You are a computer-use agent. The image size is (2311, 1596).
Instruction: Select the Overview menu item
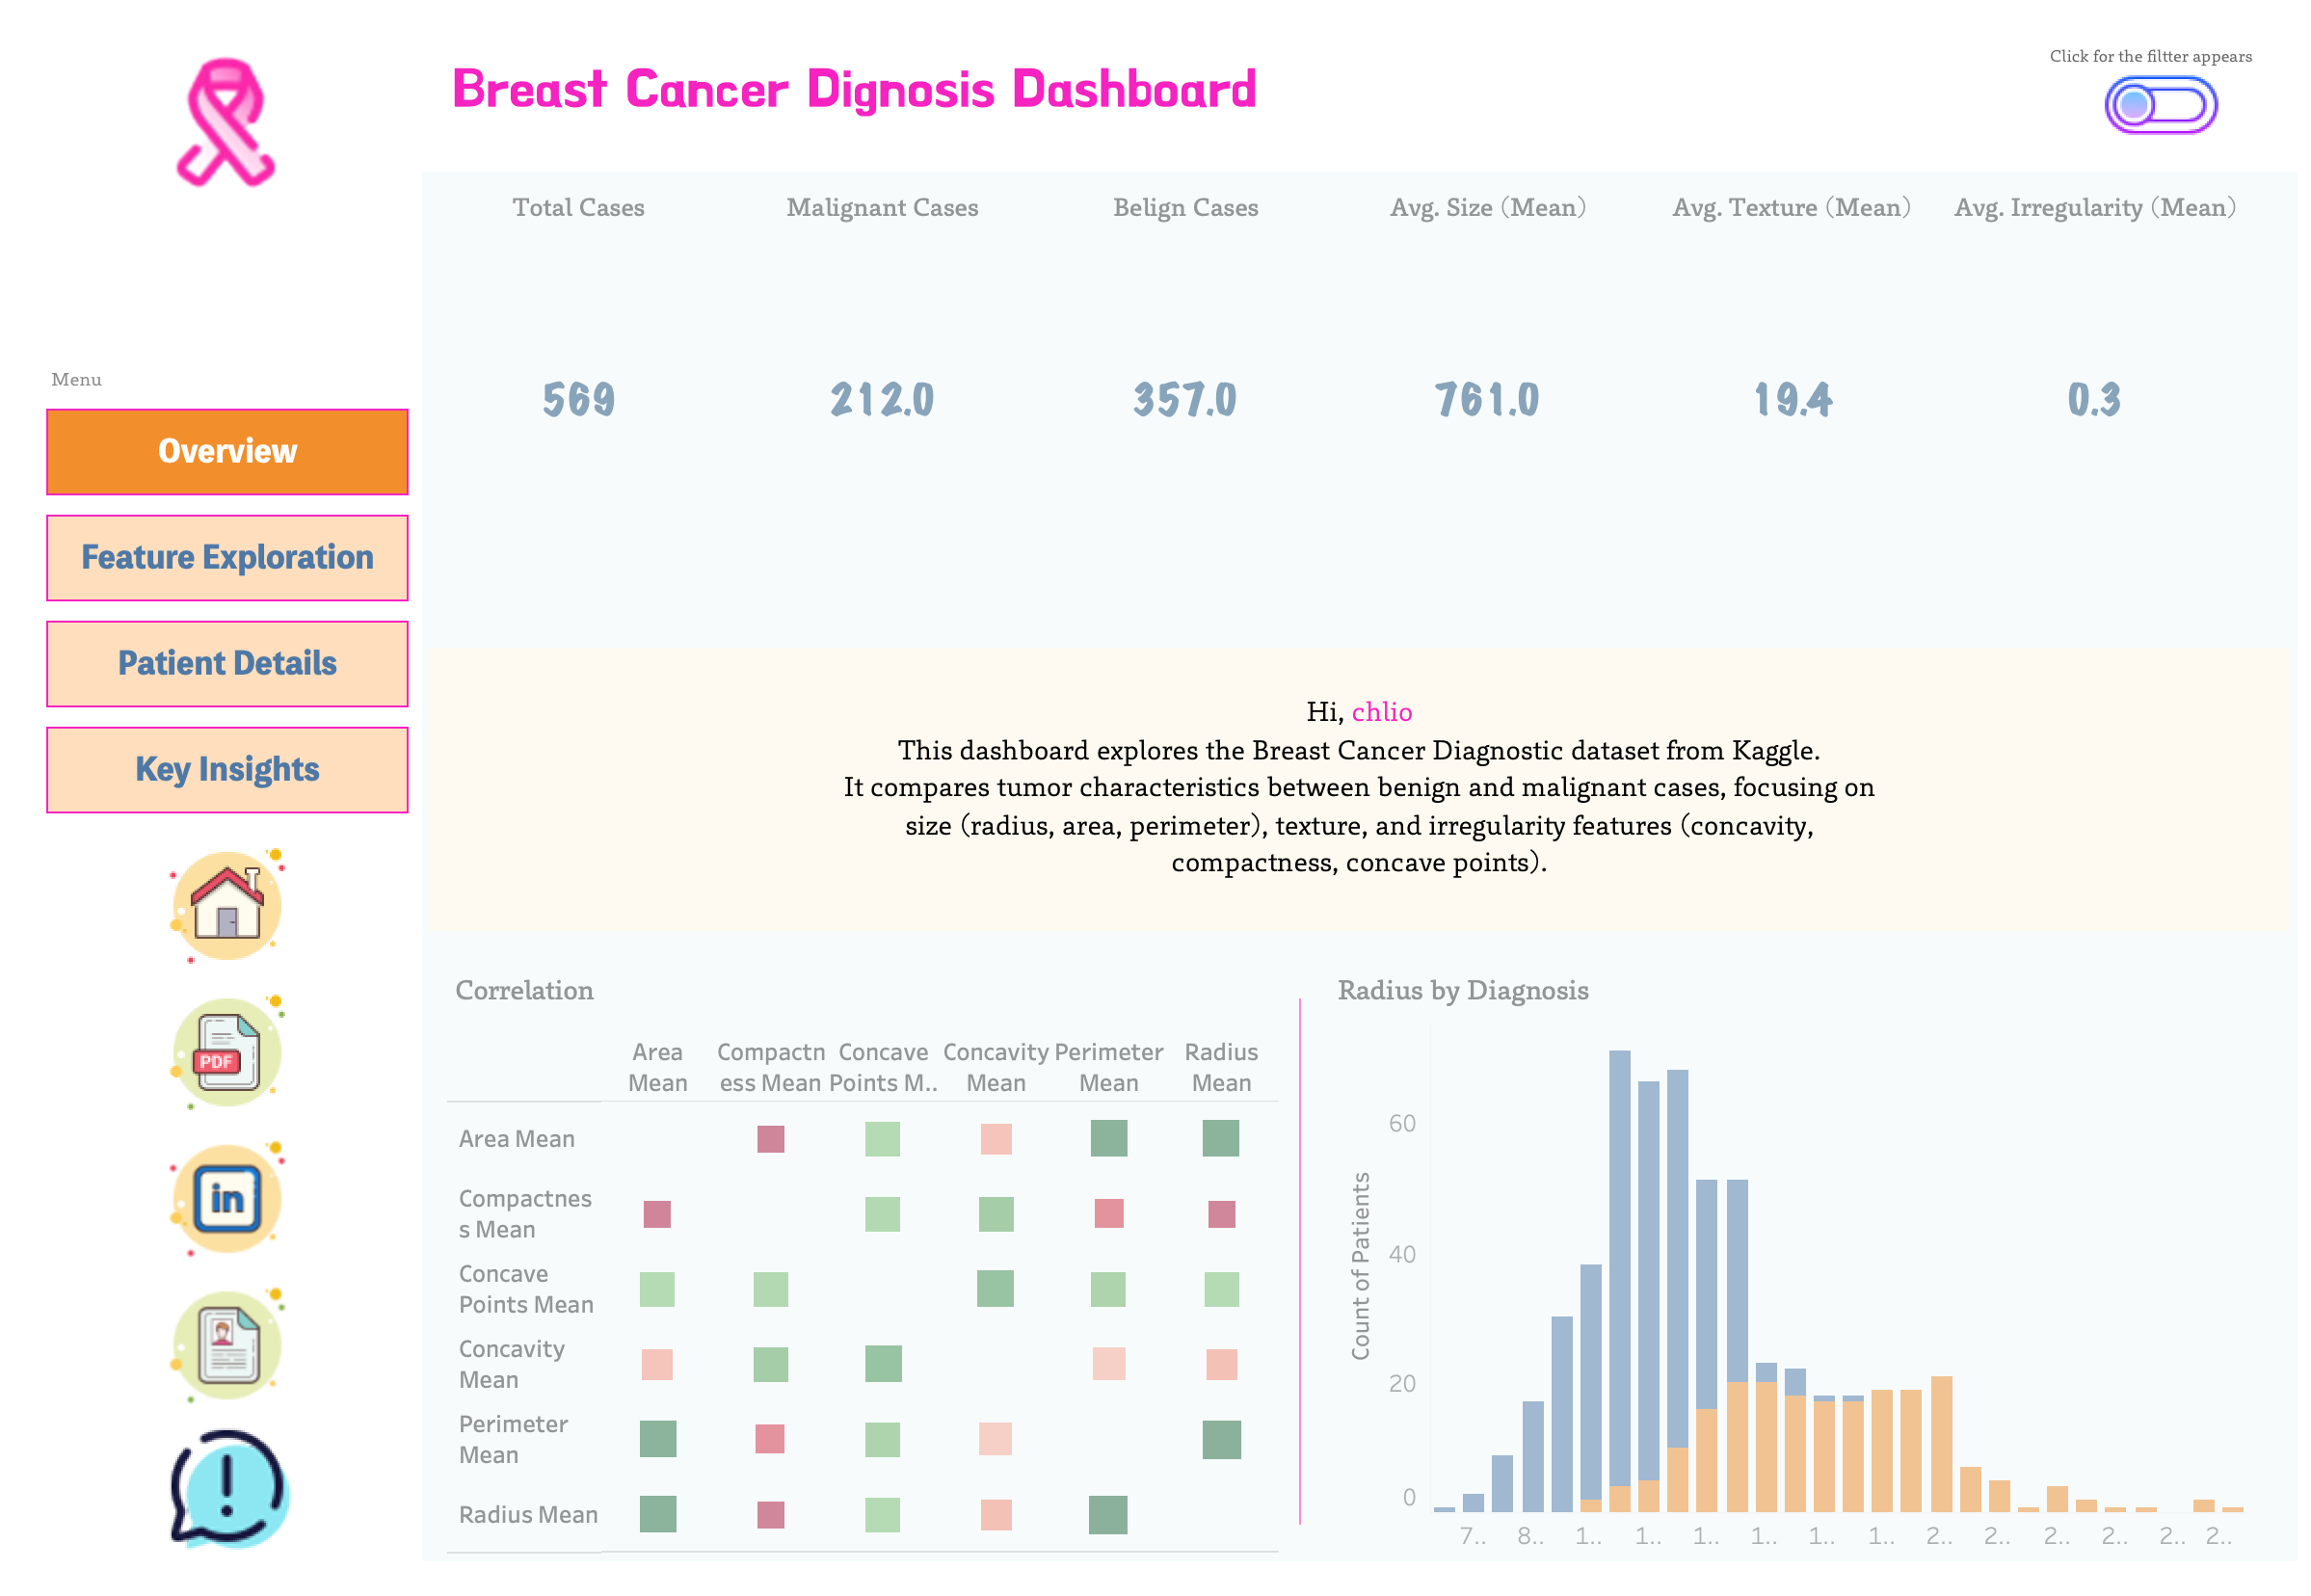(227, 451)
